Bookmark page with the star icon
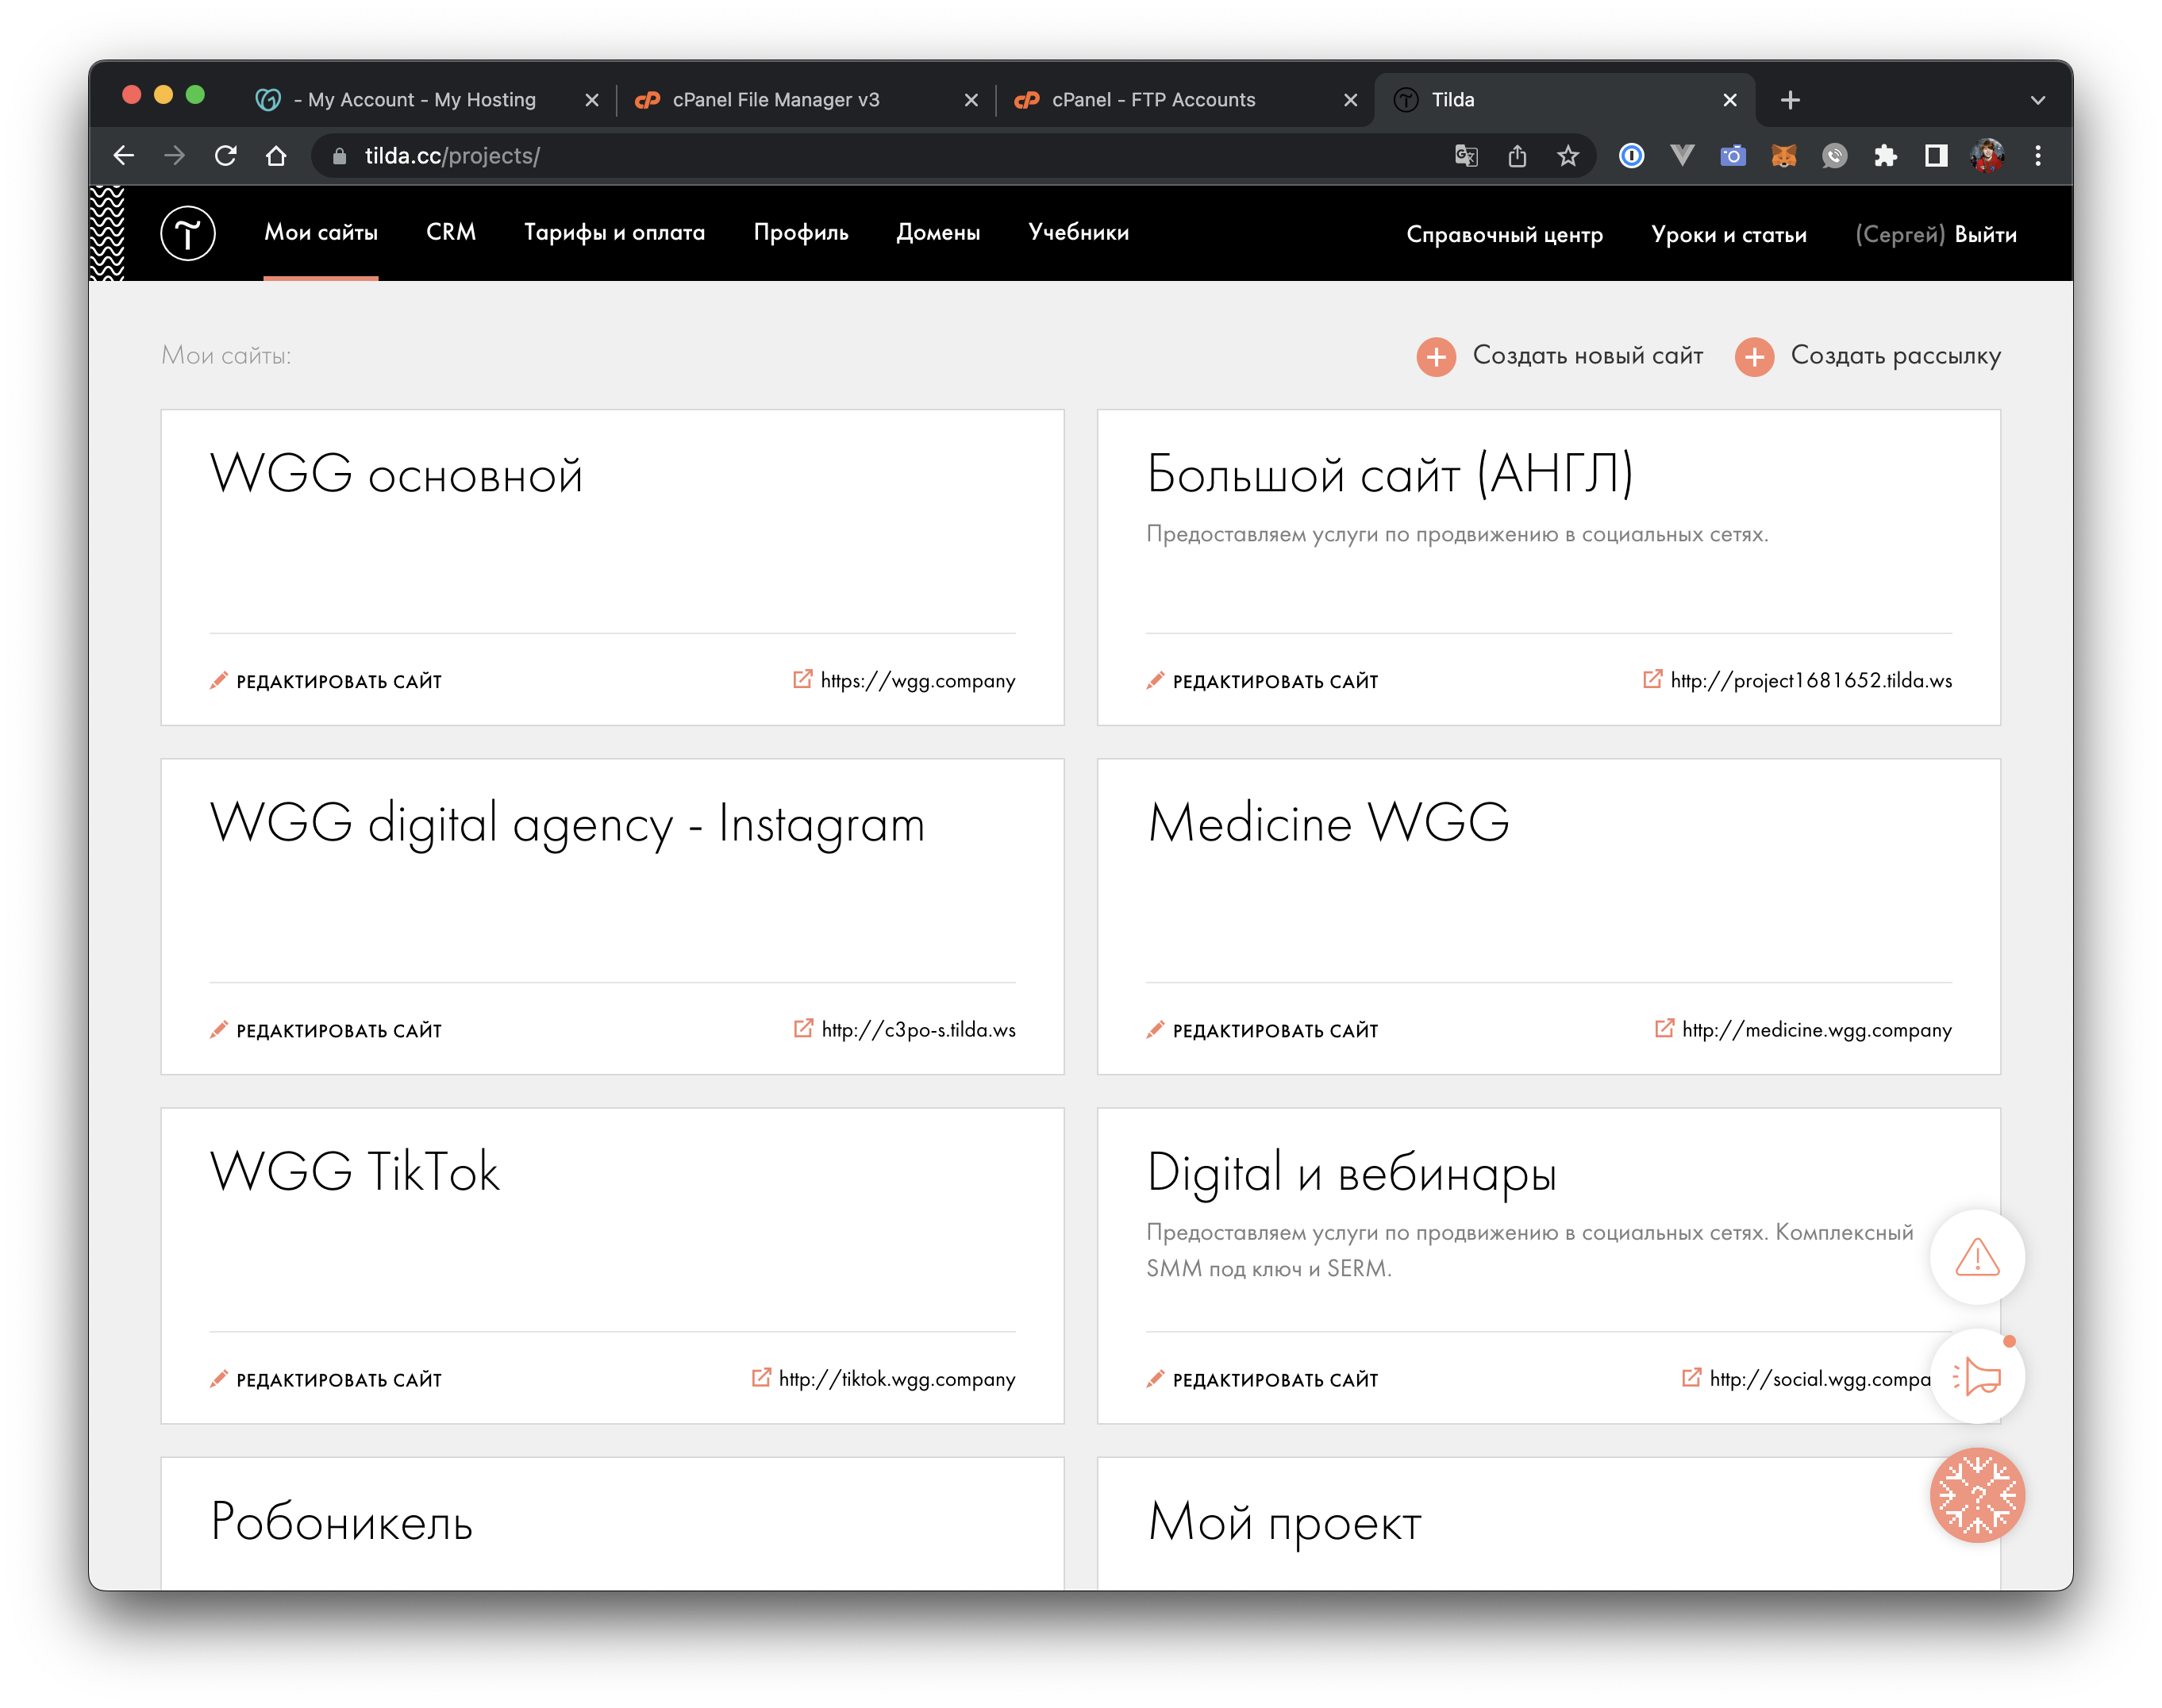The width and height of the screenshot is (2162, 1708). point(1568,156)
